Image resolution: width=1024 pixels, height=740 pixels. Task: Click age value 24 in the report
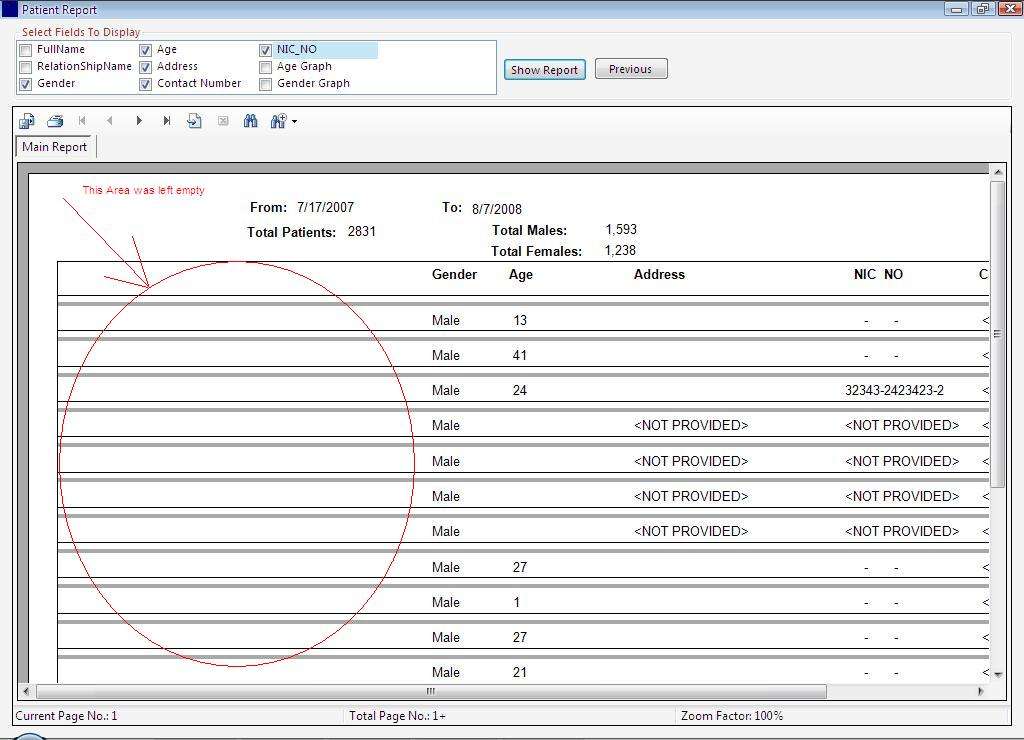pyautogui.click(x=520, y=391)
